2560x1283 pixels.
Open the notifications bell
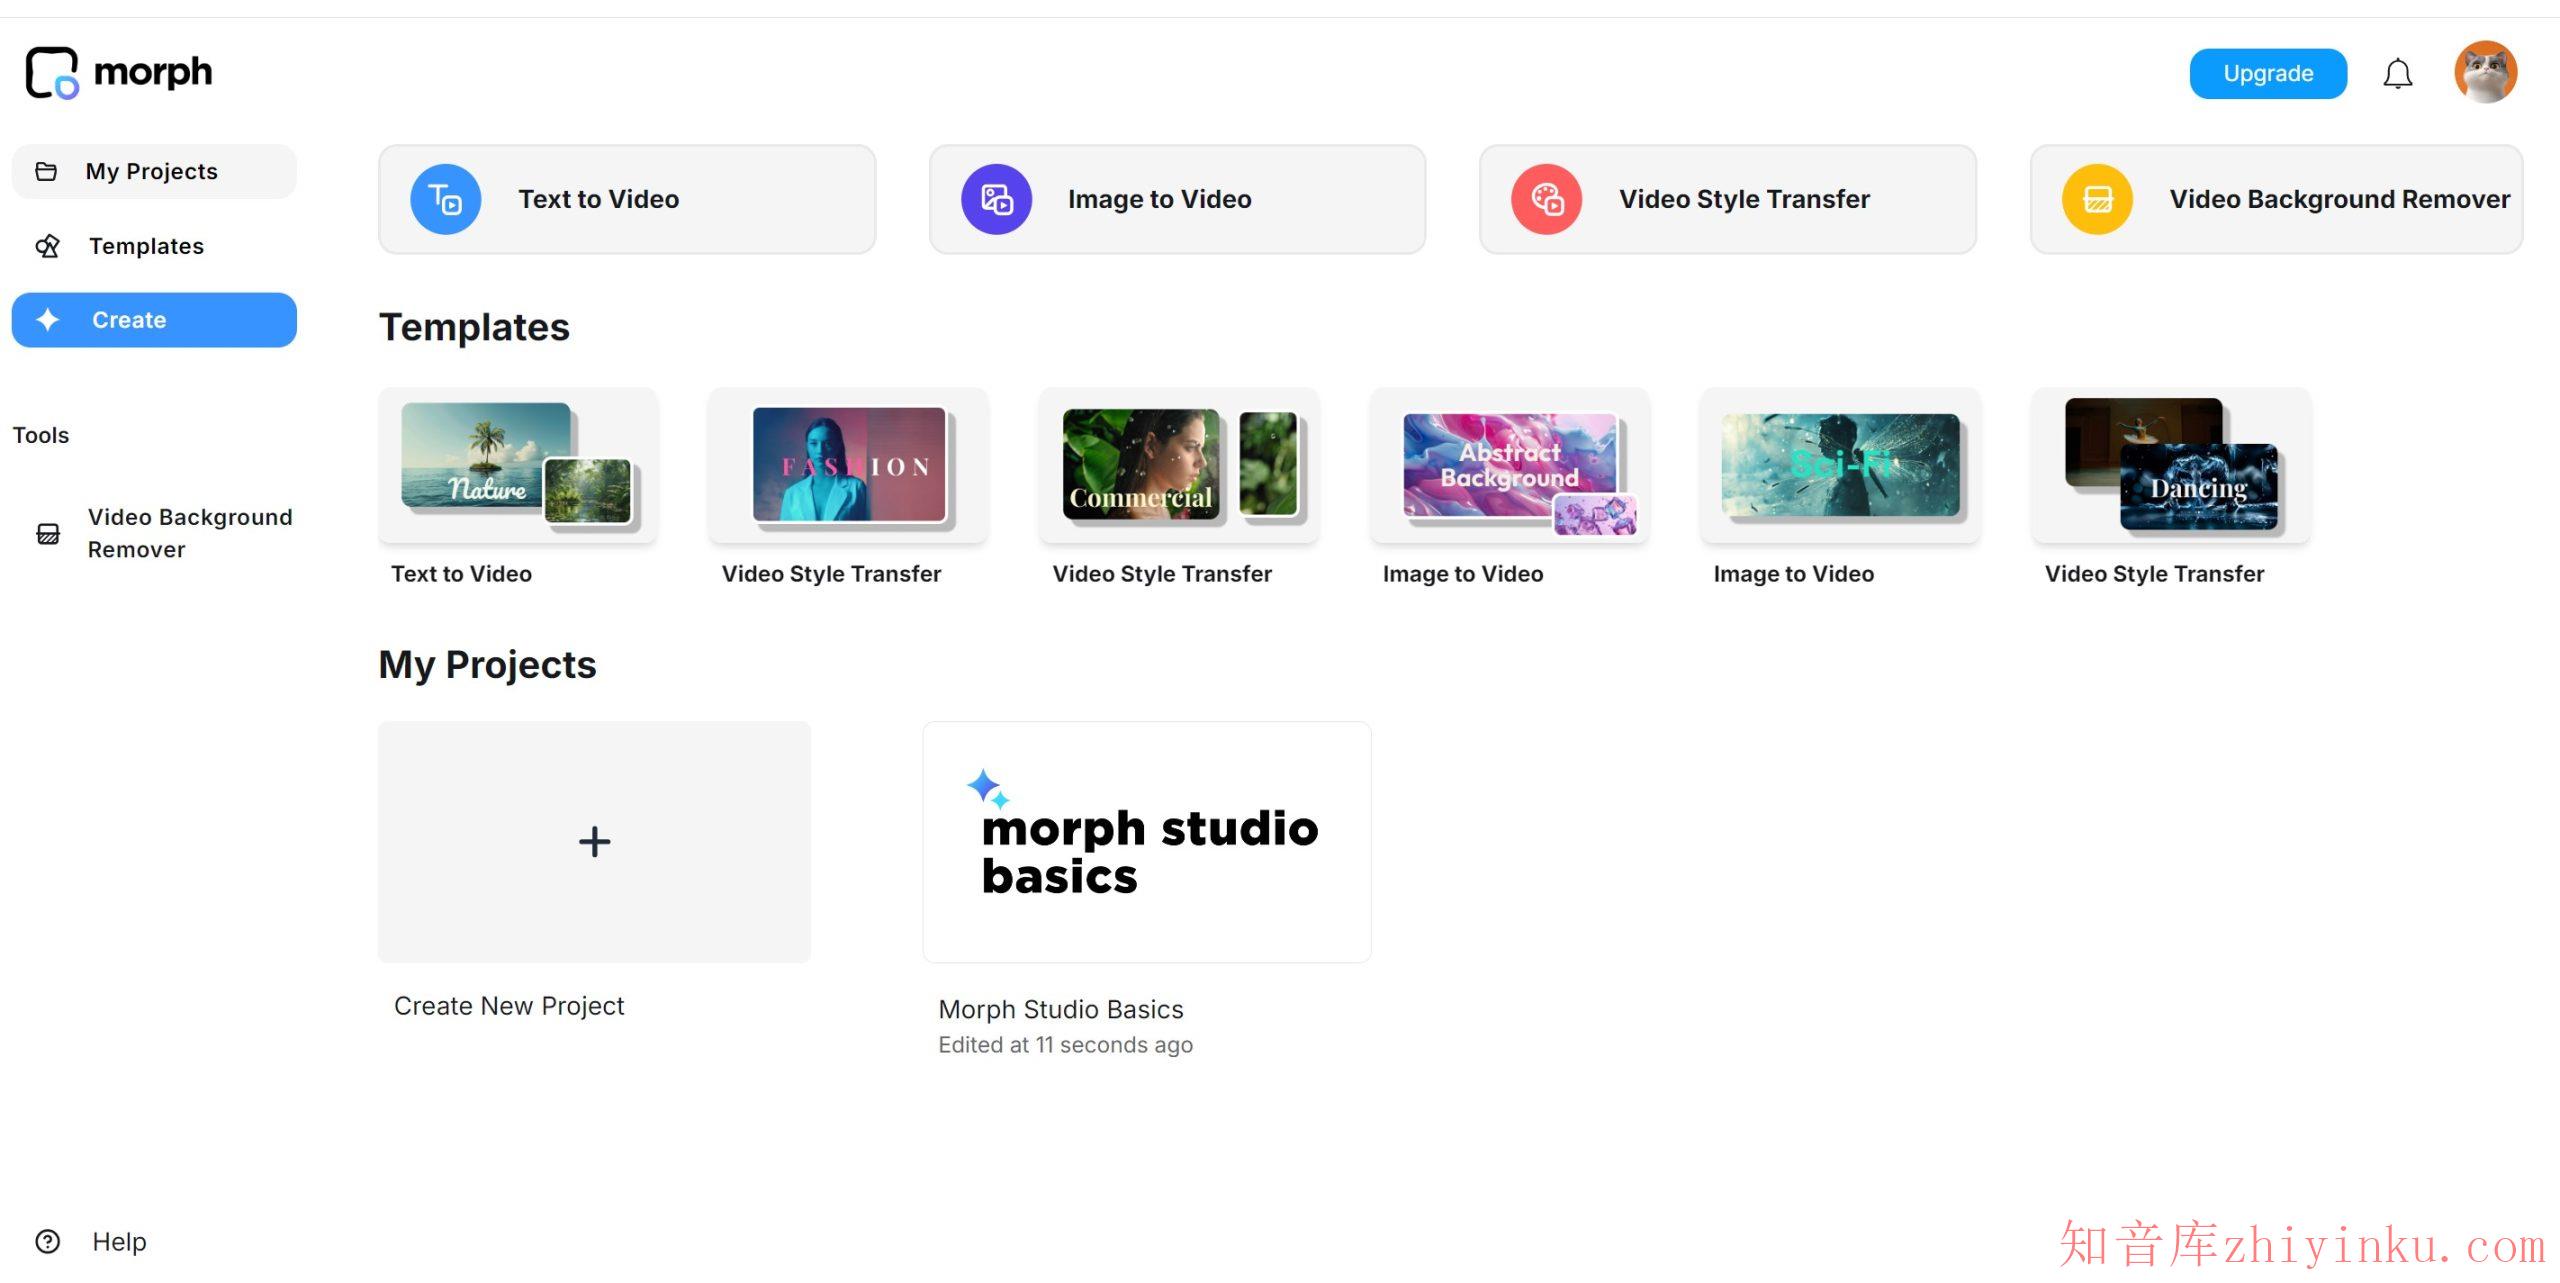(x=2397, y=72)
